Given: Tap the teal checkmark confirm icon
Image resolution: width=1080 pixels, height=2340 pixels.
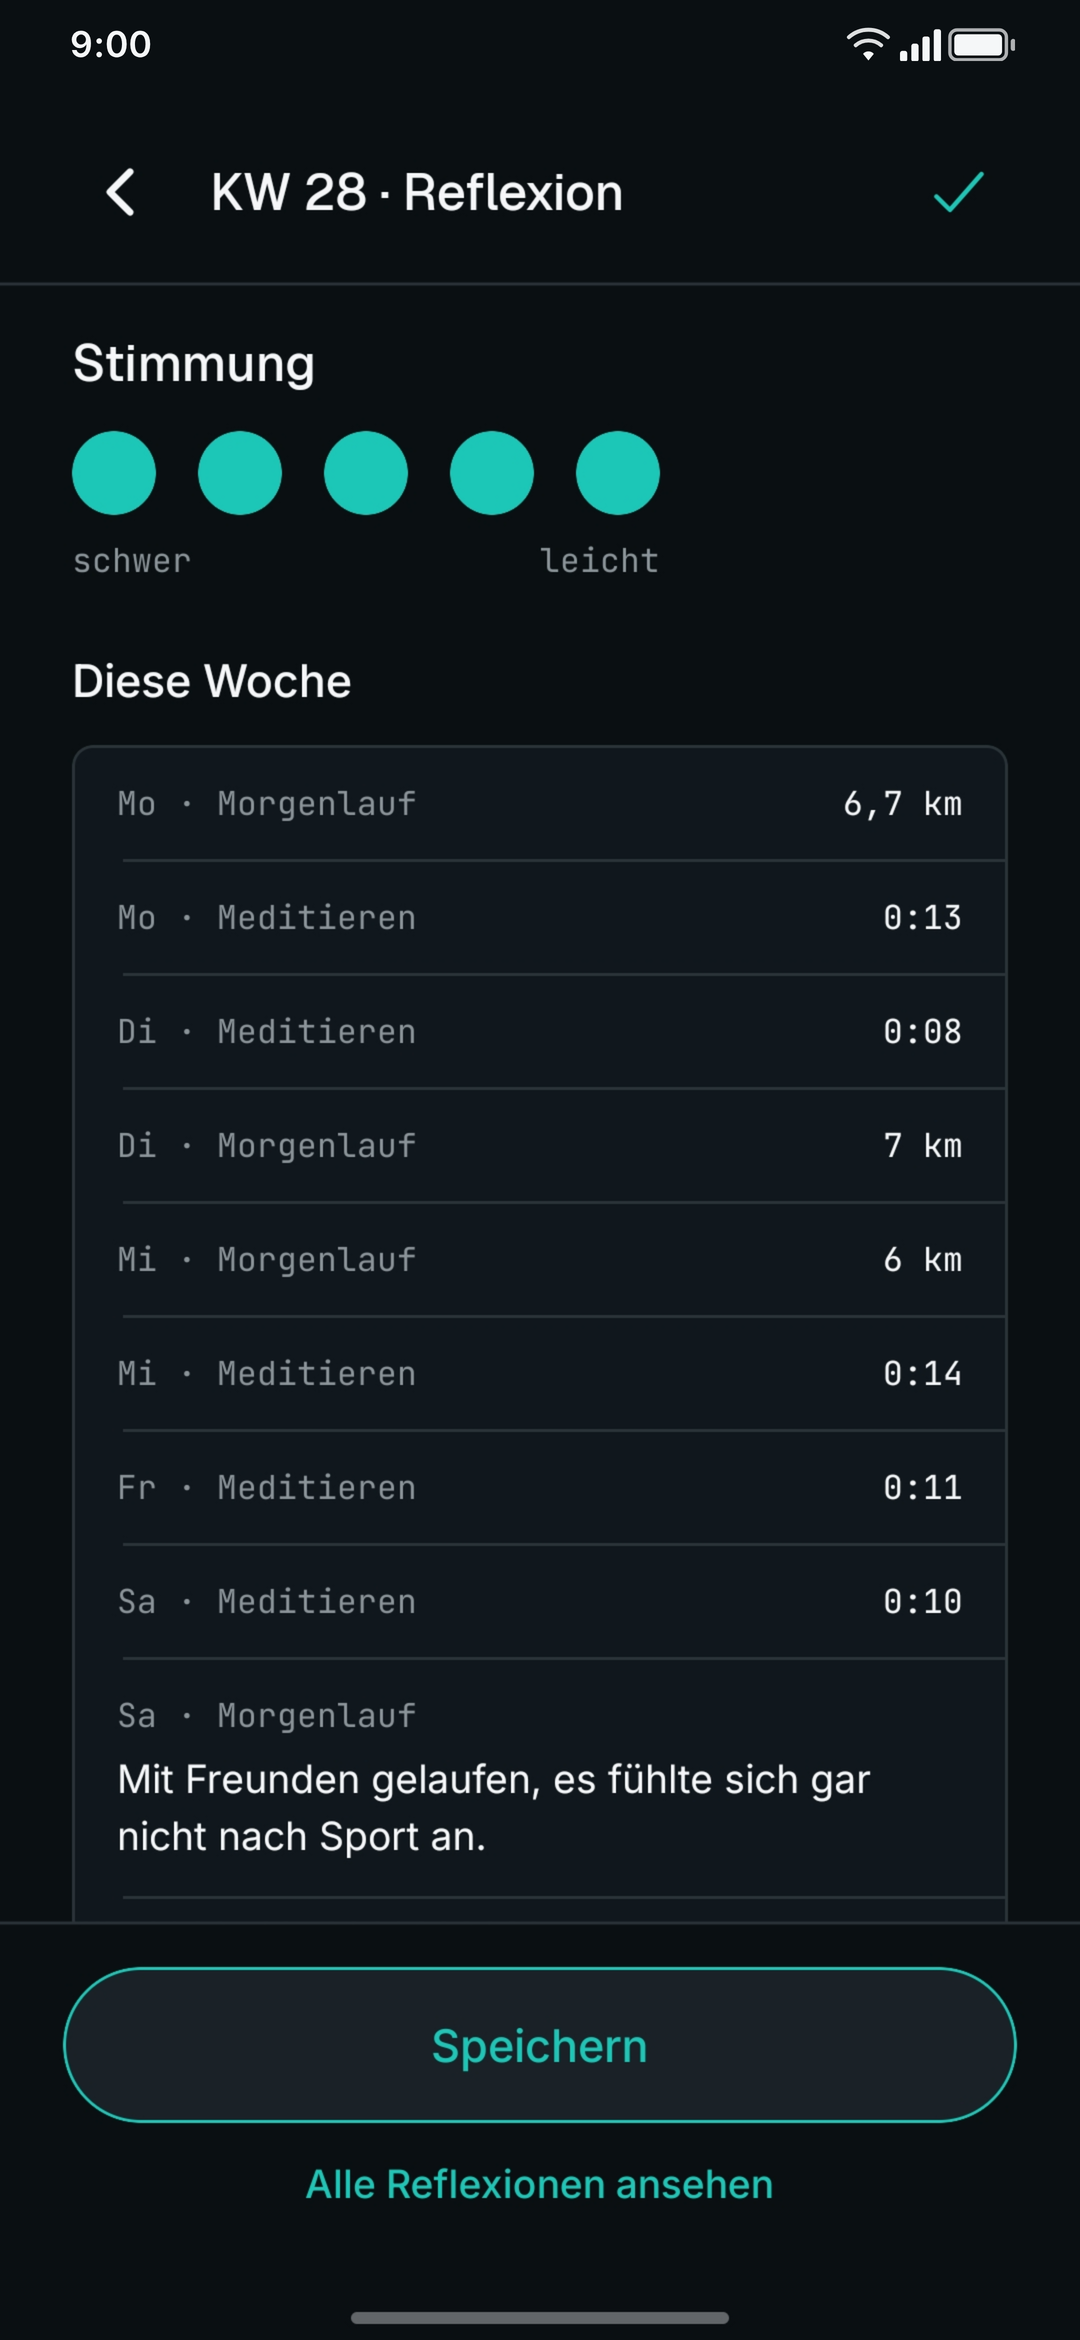Looking at the screenshot, I should click(x=958, y=192).
